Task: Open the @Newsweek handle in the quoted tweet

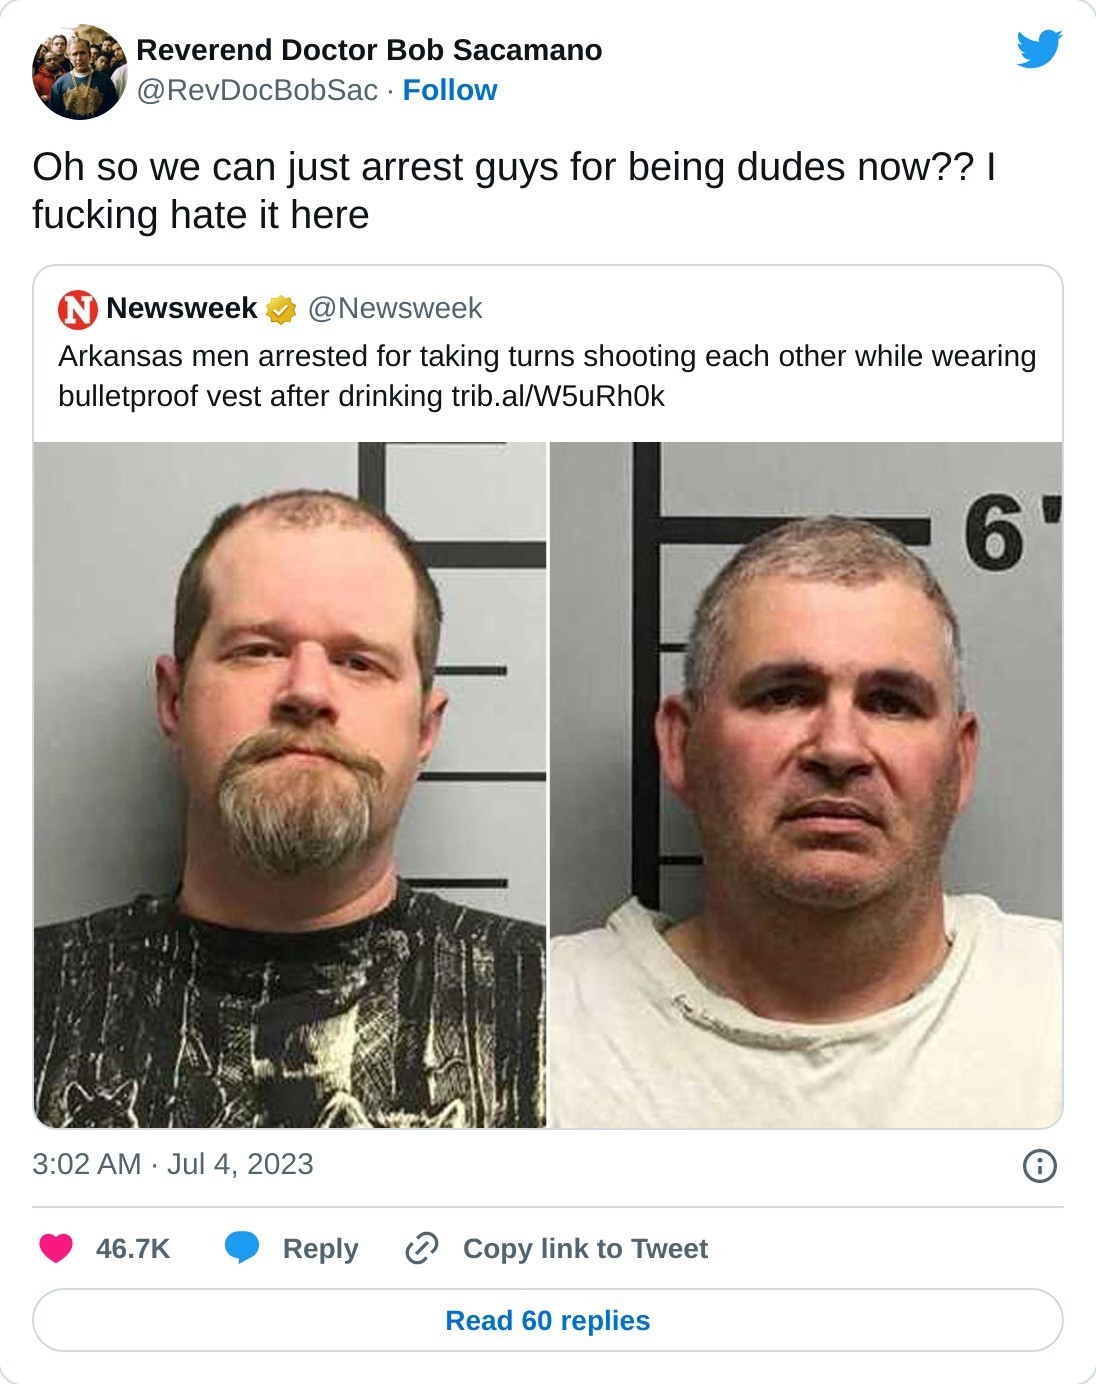Action: pyautogui.click(x=395, y=308)
